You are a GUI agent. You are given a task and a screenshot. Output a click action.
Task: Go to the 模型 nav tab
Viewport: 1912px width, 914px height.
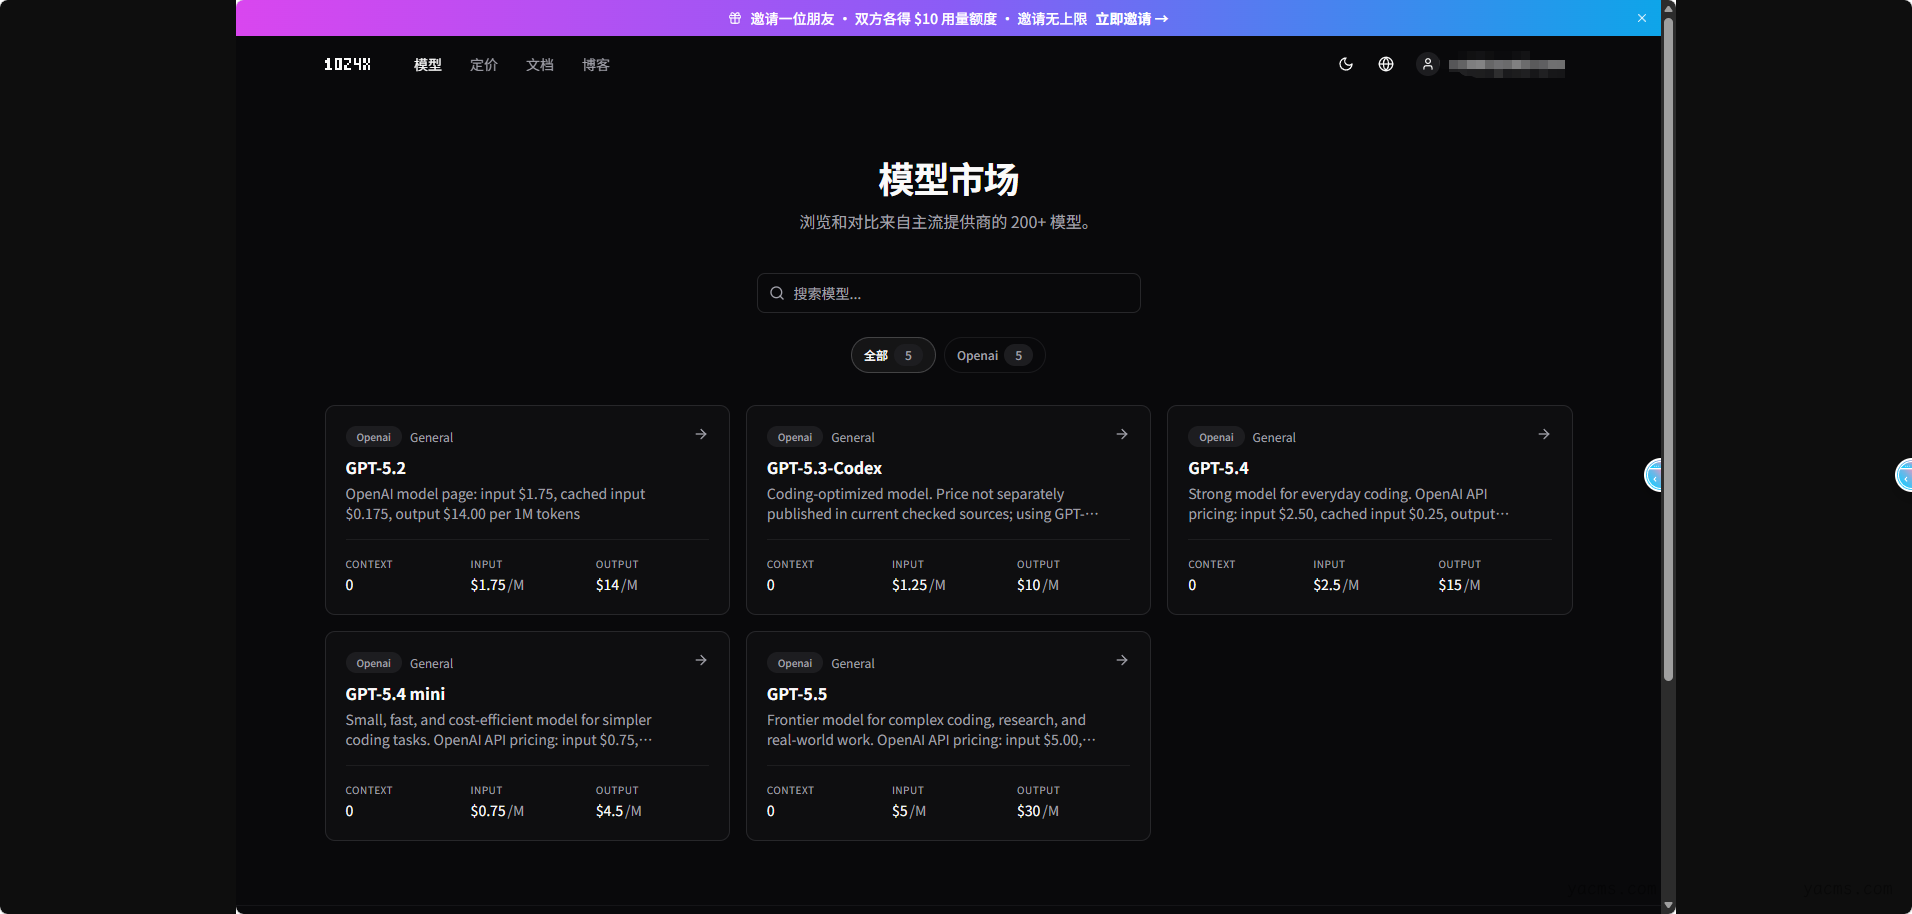(428, 64)
